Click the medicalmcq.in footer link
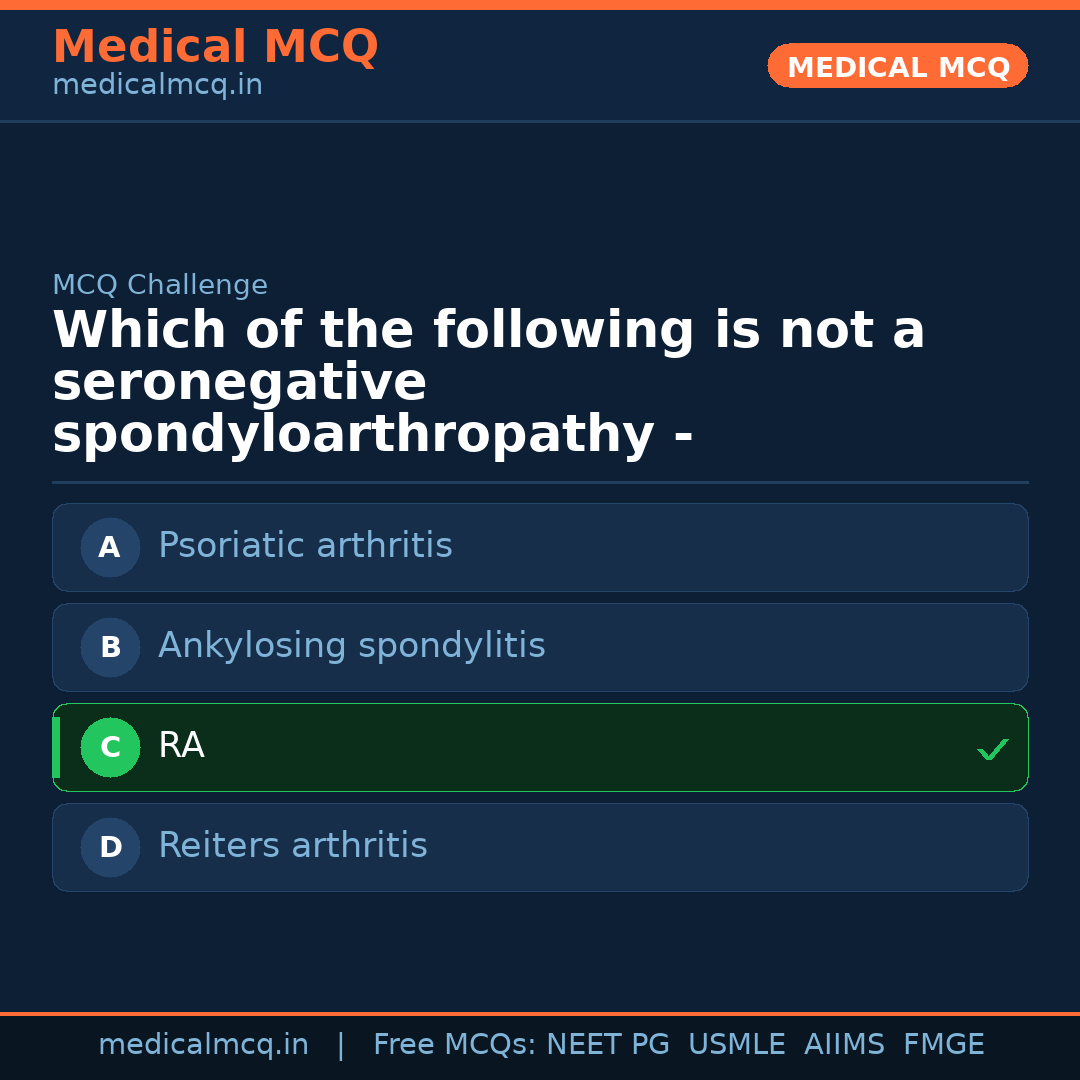Image resolution: width=1080 pixels, height=1080 pixels. click(204, 1043)
